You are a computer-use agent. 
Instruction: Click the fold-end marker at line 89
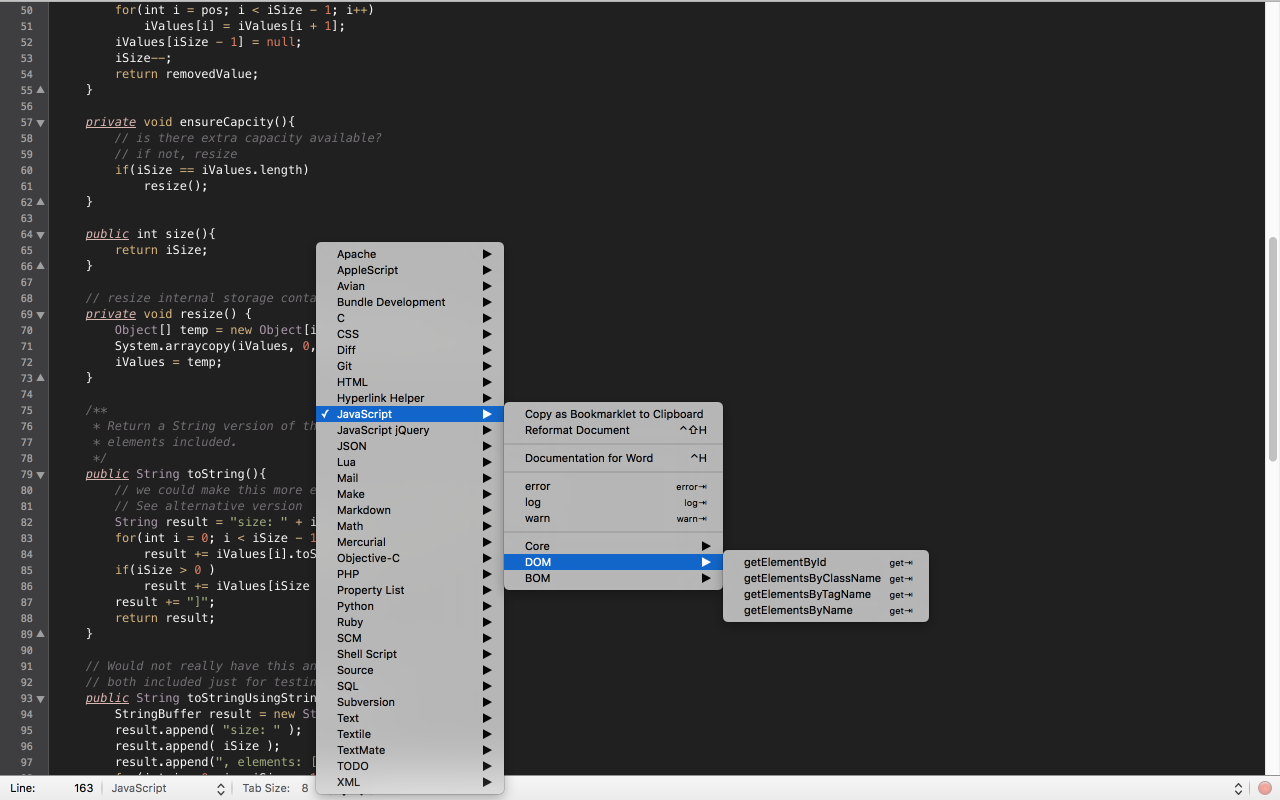40,634
